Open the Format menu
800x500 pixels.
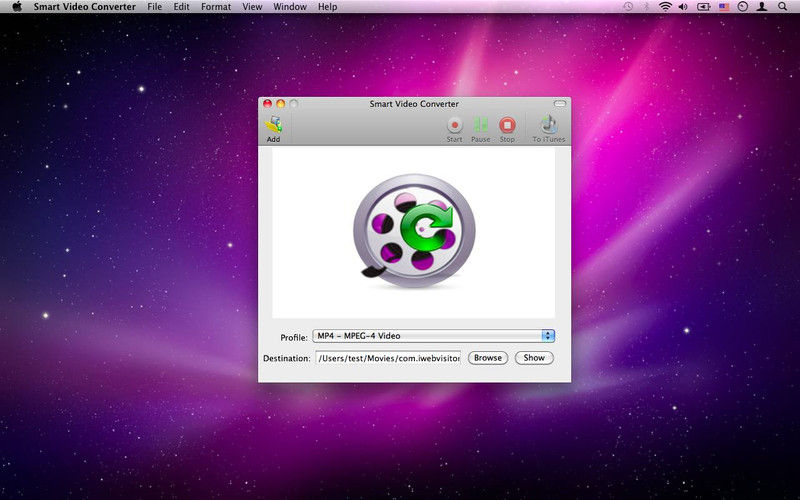[x=216, y=7]
